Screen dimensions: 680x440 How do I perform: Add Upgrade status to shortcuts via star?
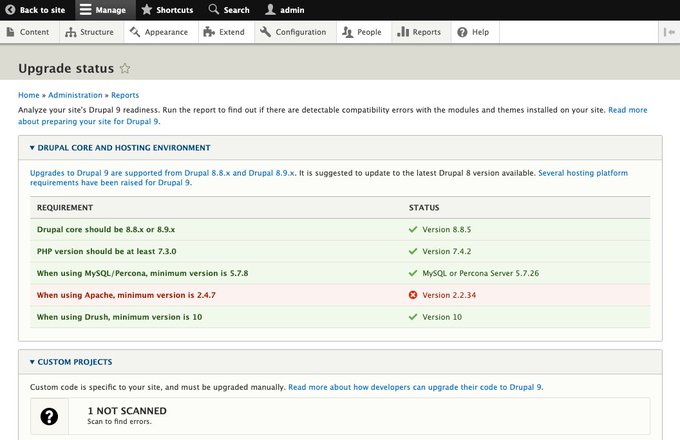(x=125, y=68)
